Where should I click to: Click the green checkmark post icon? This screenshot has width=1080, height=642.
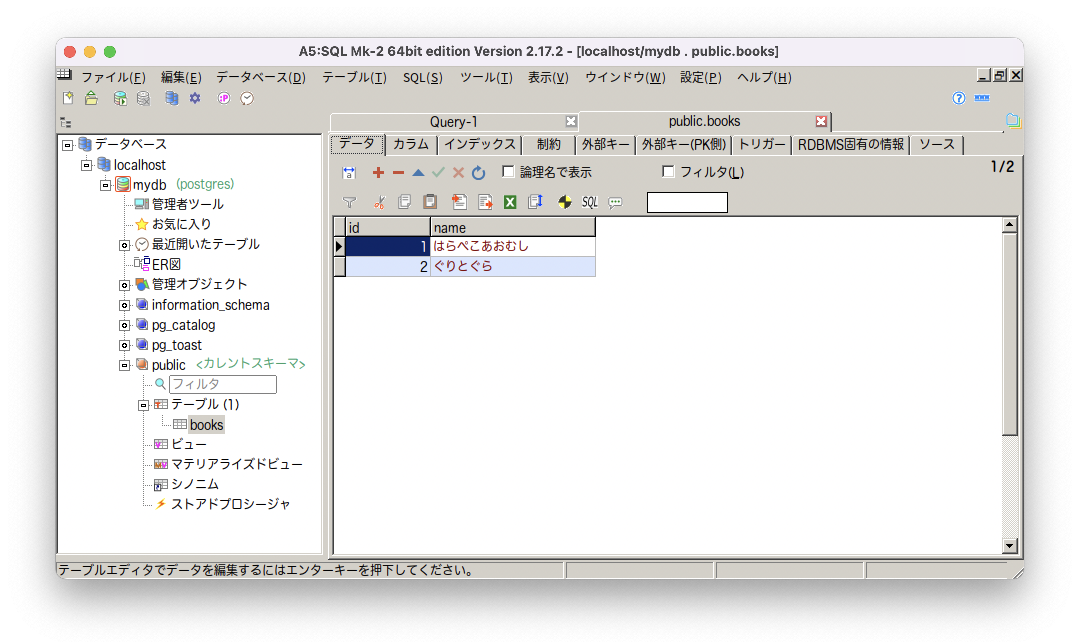(x=438, y=172)
